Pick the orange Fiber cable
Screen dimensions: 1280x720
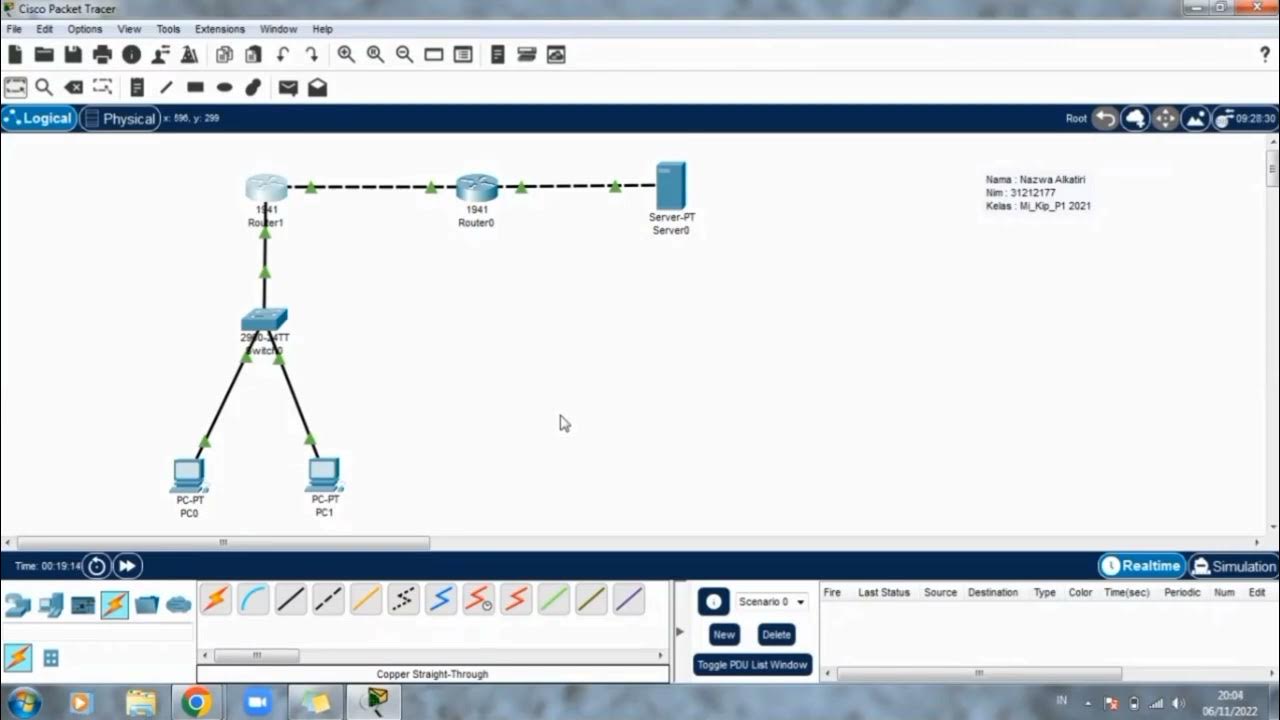coord(366,599)
